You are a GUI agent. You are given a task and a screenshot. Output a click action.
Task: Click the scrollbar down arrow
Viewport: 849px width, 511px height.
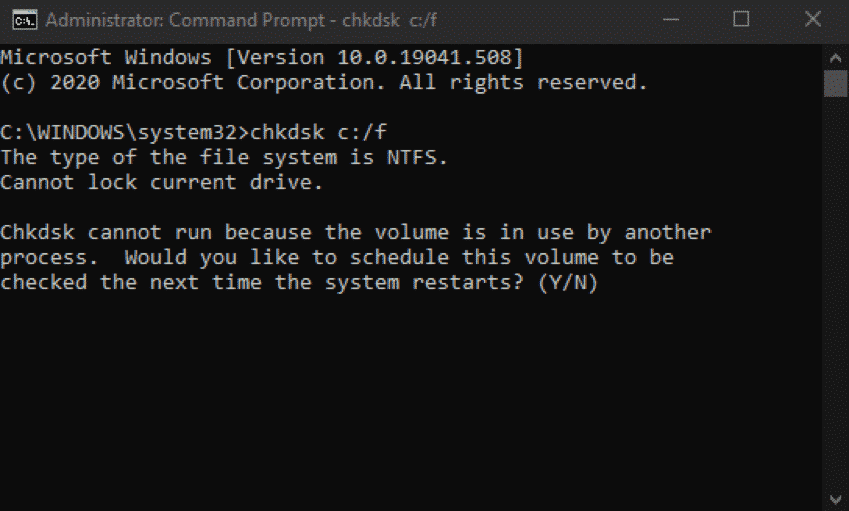pos(835,497)
